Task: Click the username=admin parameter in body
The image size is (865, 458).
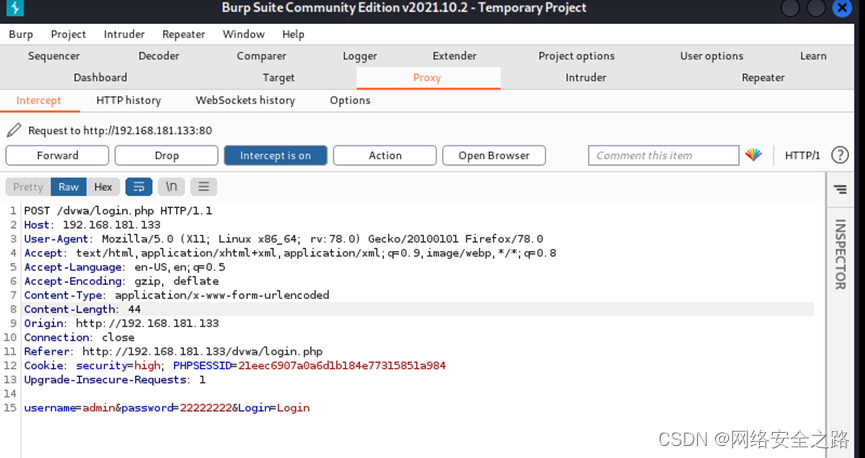Action: tap(69, 408)
